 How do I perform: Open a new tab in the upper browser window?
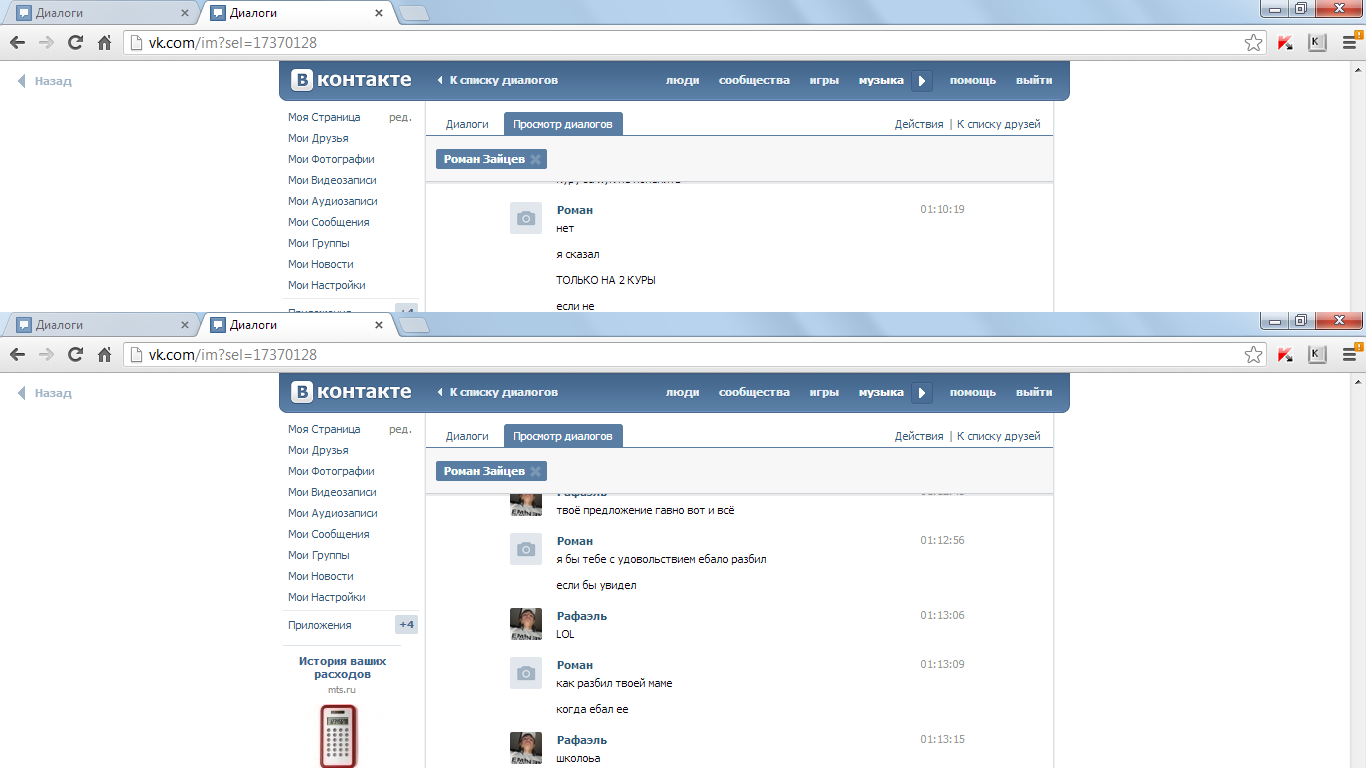click(x=414, y=14)
